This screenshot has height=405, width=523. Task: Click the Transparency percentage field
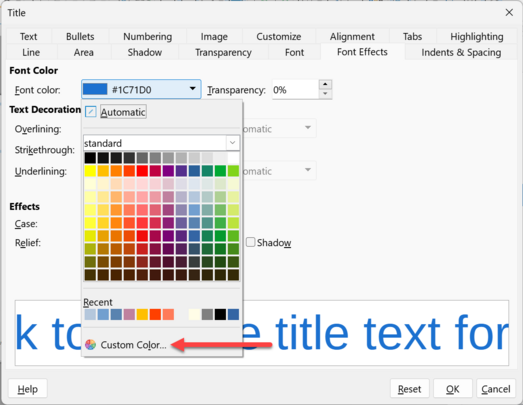[295, 89]
